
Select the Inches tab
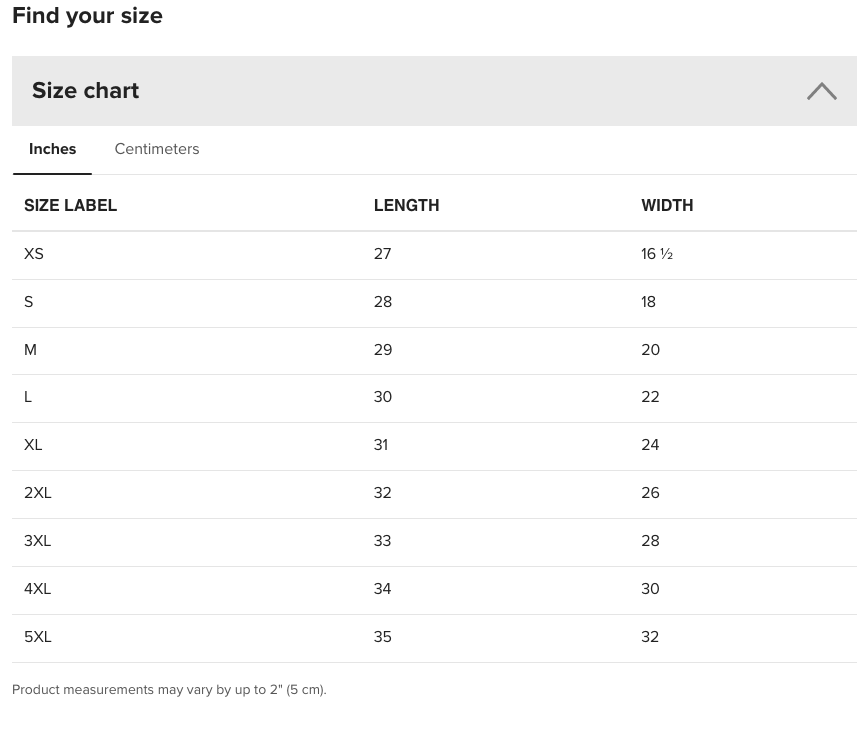click(x=52, y=149)
